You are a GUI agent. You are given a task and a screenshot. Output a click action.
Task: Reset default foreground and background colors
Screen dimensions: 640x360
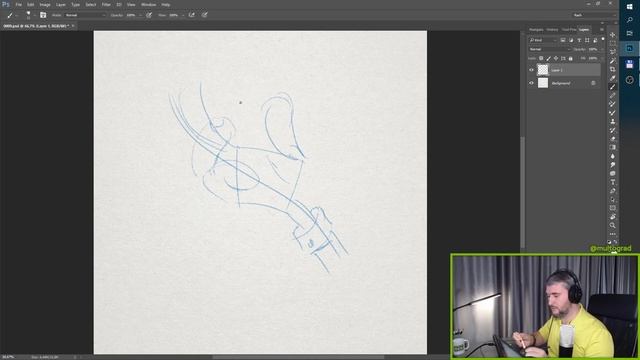(609, 242)
